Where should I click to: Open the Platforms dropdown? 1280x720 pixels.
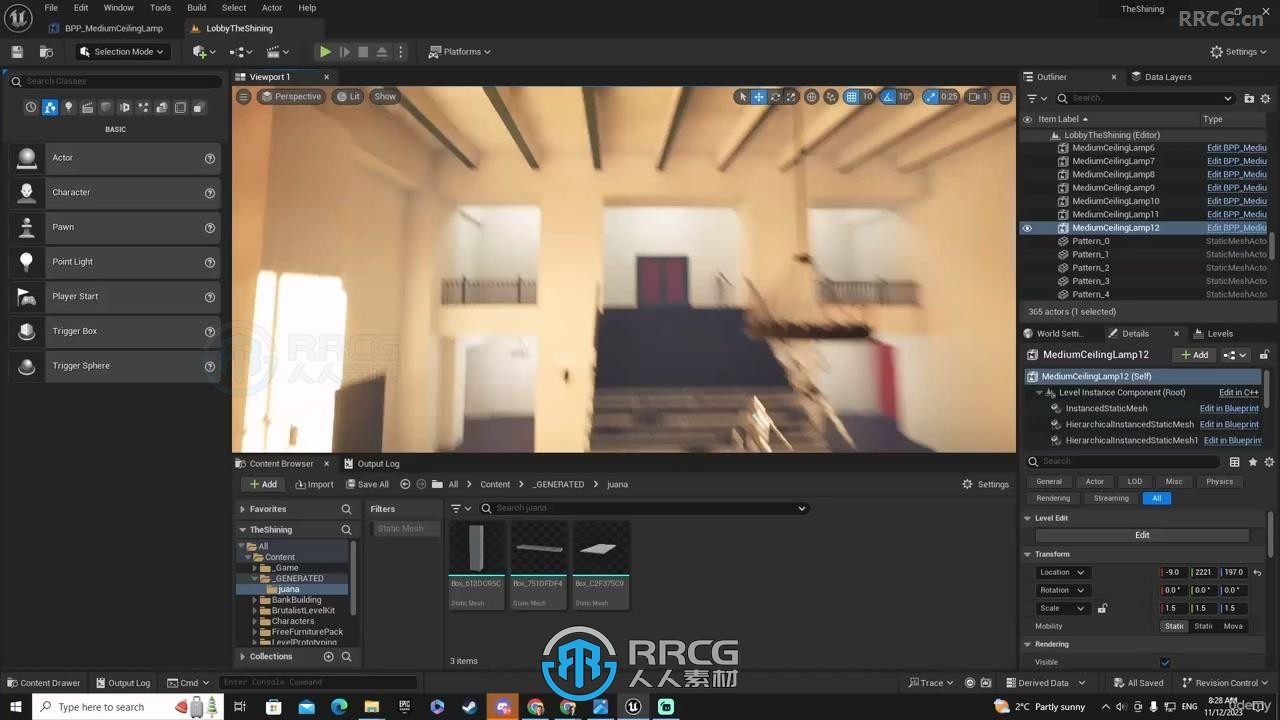coord(460,52)
